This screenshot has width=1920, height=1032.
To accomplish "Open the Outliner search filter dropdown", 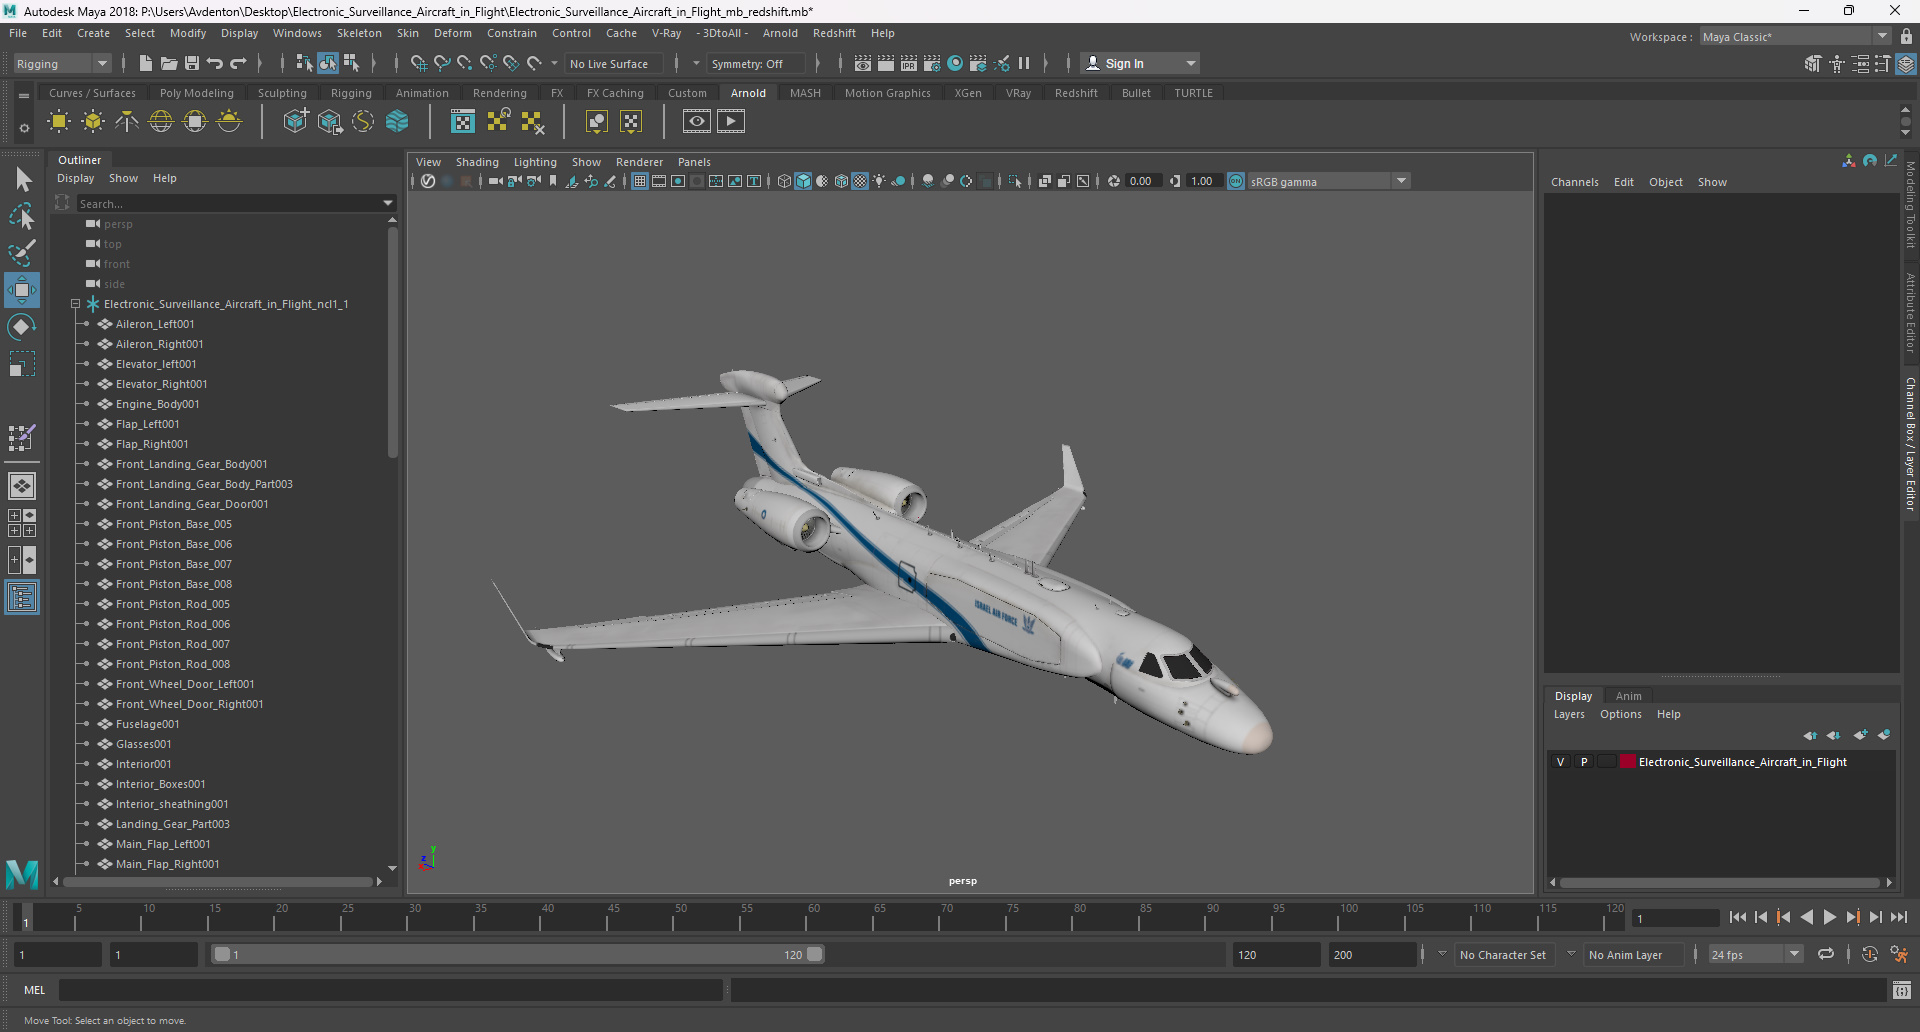I will (x=388, y=203).
